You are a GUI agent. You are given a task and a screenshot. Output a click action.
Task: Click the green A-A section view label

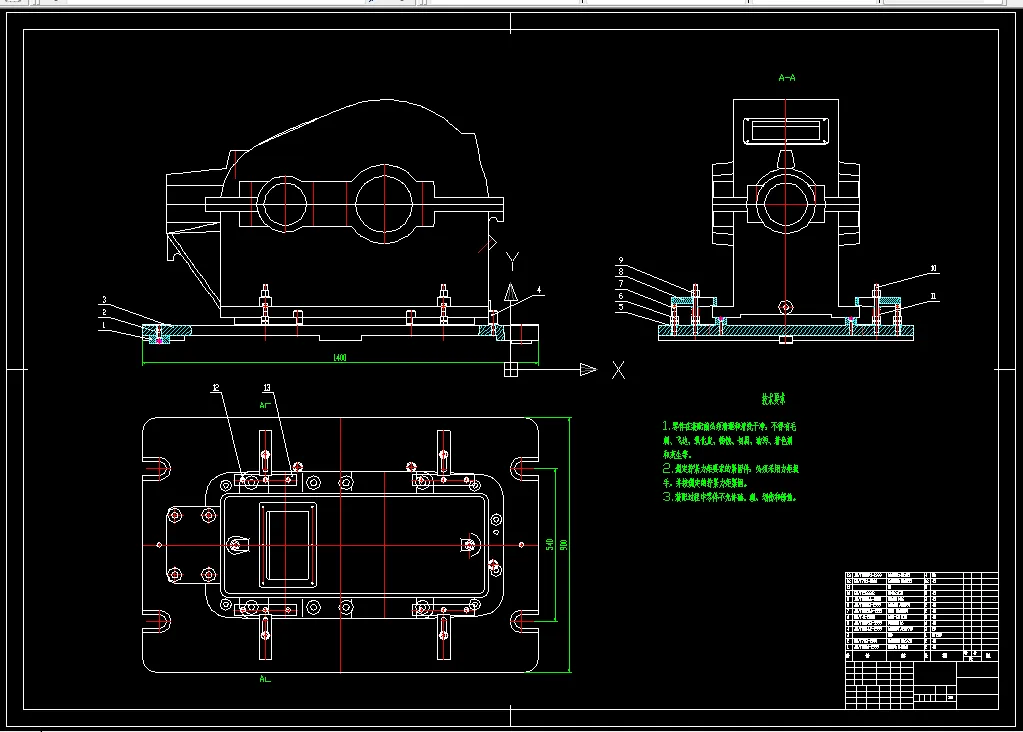(x=787, y=78)
